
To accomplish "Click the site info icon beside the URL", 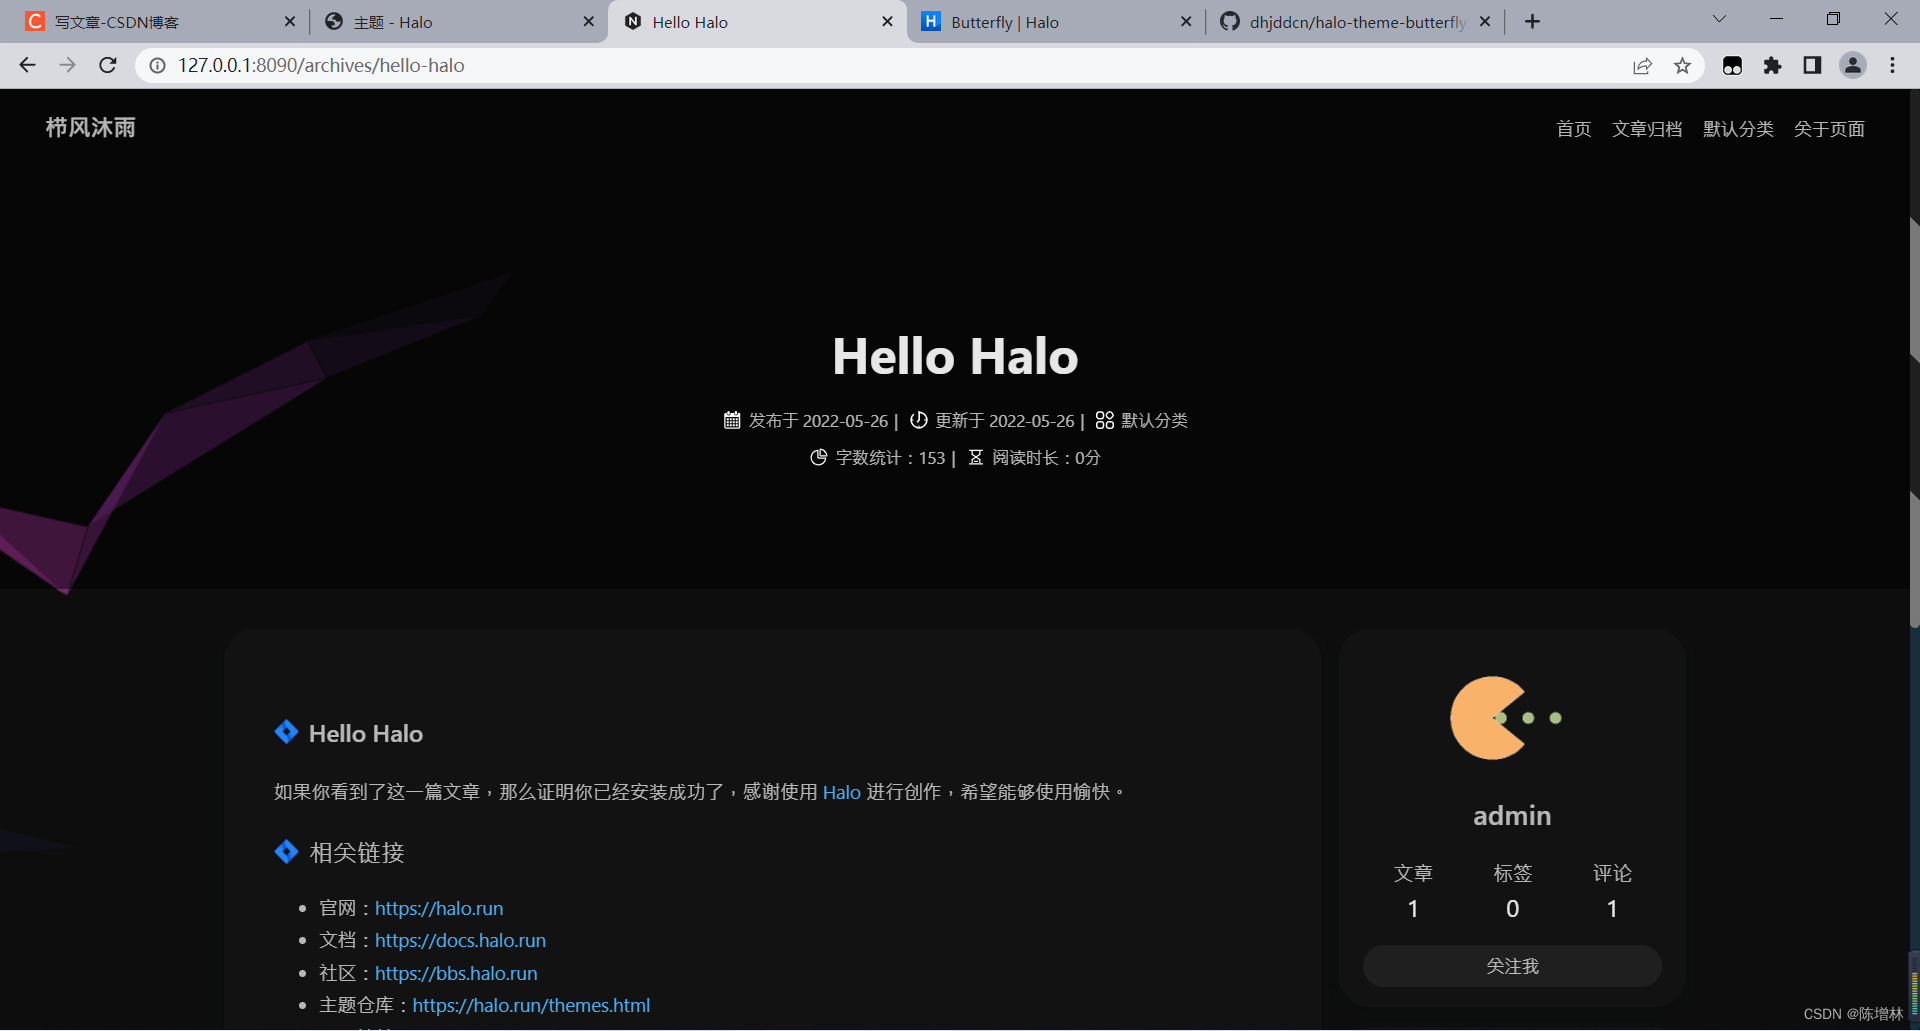I will [x=157, y=65].
